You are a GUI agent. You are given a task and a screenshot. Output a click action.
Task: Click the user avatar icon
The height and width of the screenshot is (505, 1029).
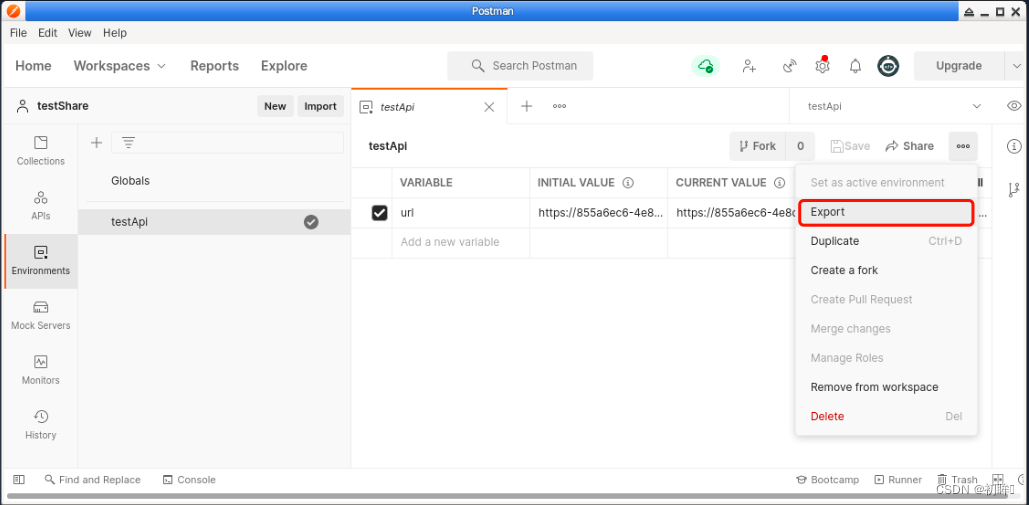pyautogui.click(x=889, y=66)
